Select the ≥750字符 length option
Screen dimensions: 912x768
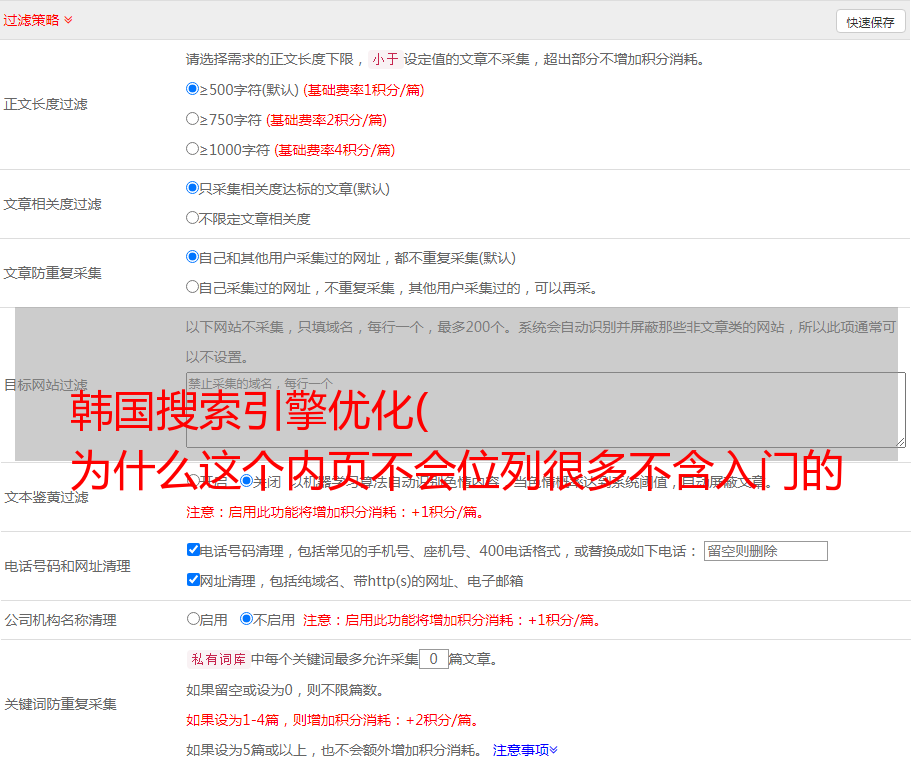(193, 119)
